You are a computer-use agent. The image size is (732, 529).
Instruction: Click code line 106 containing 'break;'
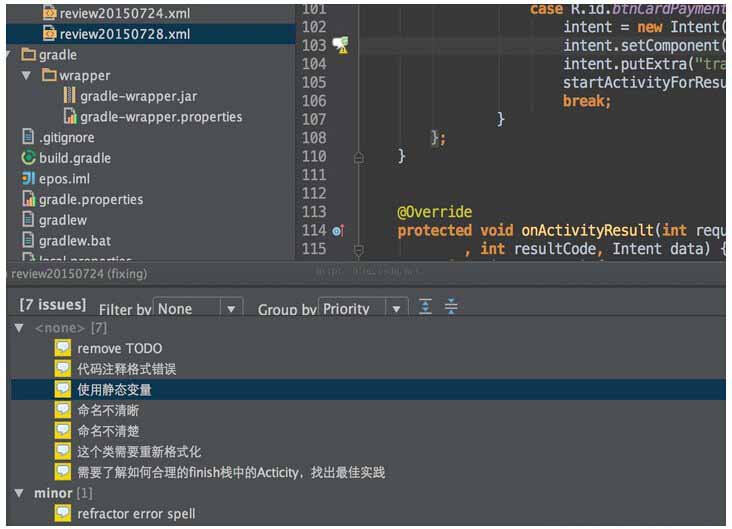[x=586, y=101]
